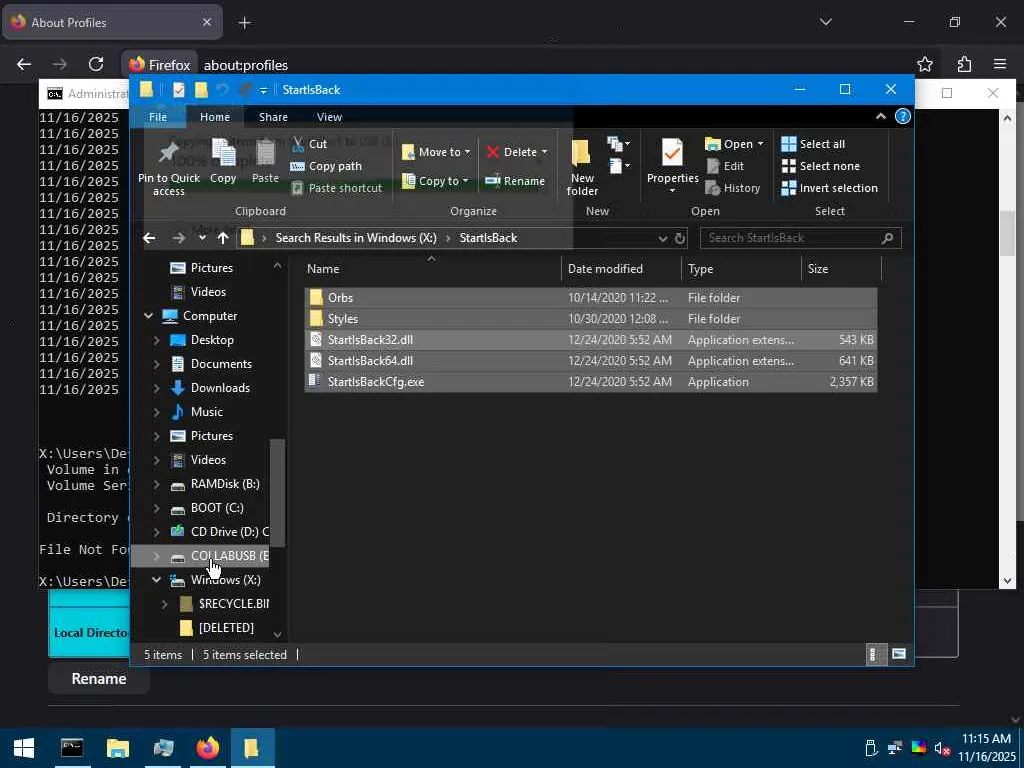The width and height of the screenshot is (1024, 768).
Task: Select [DELETED] folder in tree
Action: click(226, 628)
